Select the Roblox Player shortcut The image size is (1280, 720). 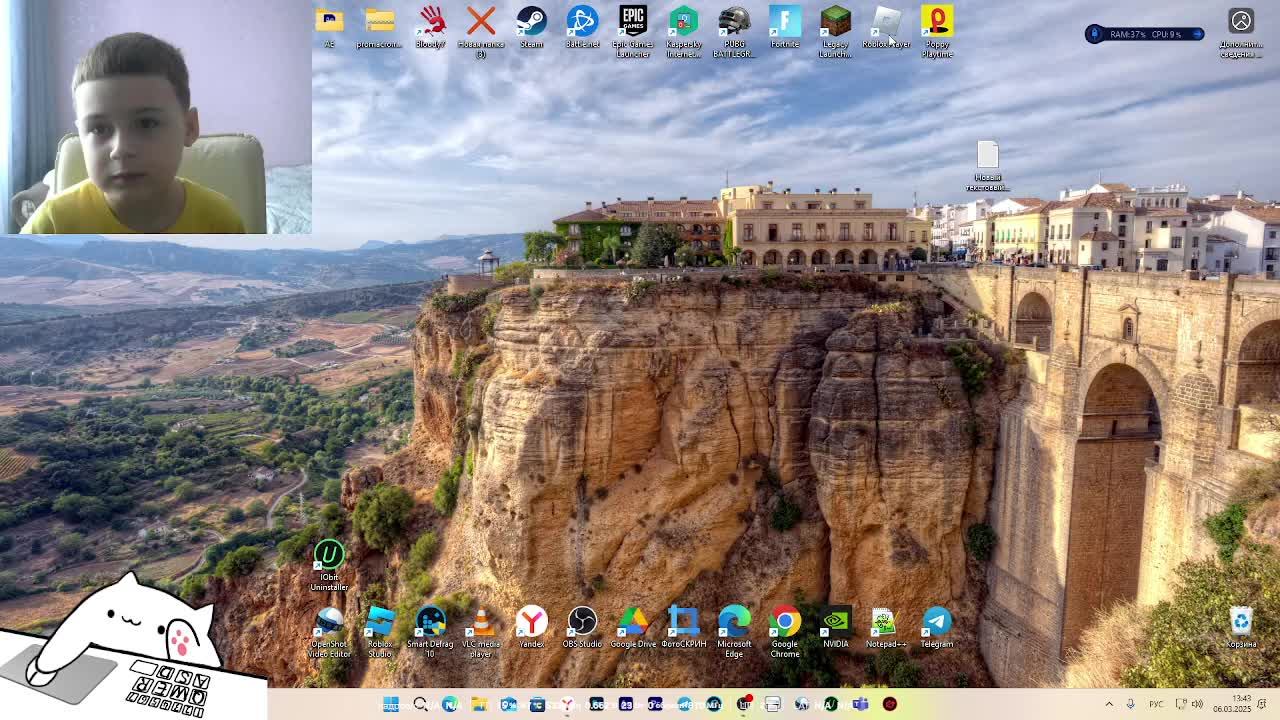(887, 28)
